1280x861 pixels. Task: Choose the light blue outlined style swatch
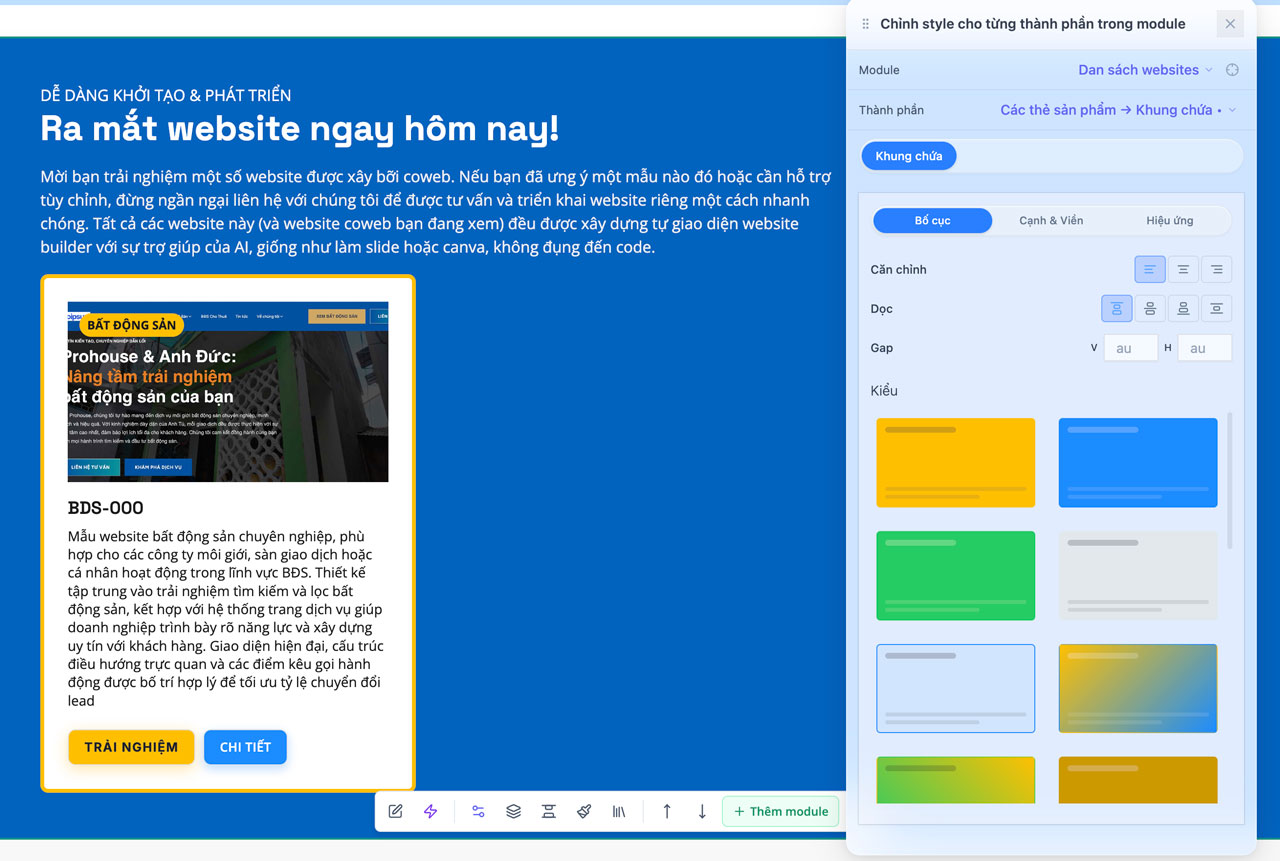coord(956,688)
